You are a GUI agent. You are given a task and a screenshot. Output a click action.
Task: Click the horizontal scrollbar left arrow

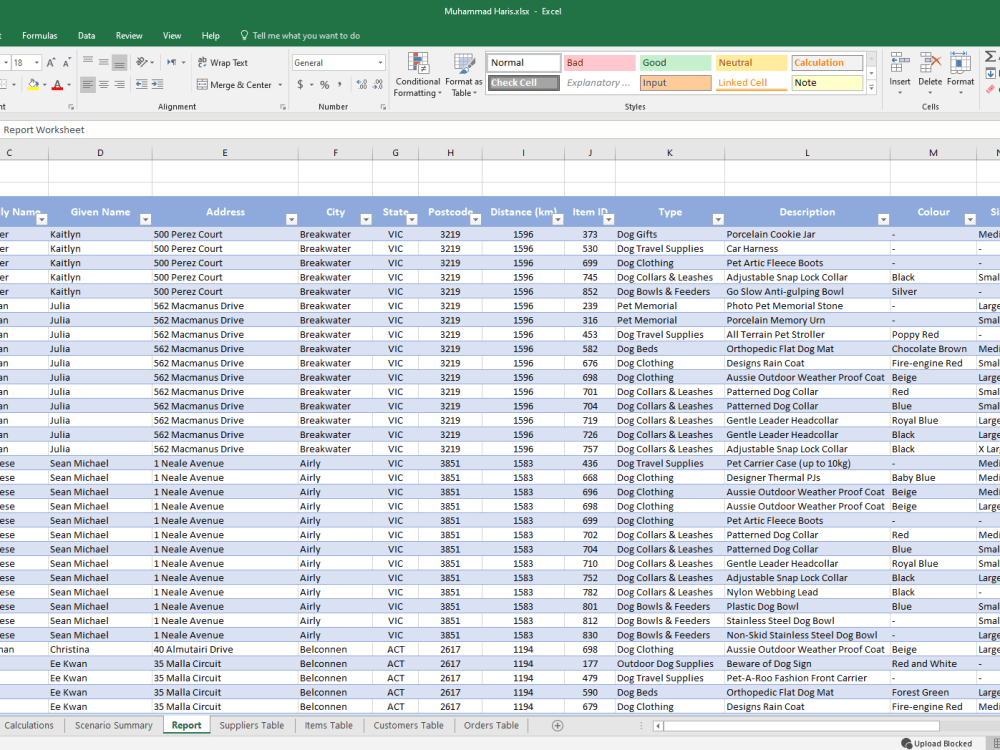[x=658, y=726]
